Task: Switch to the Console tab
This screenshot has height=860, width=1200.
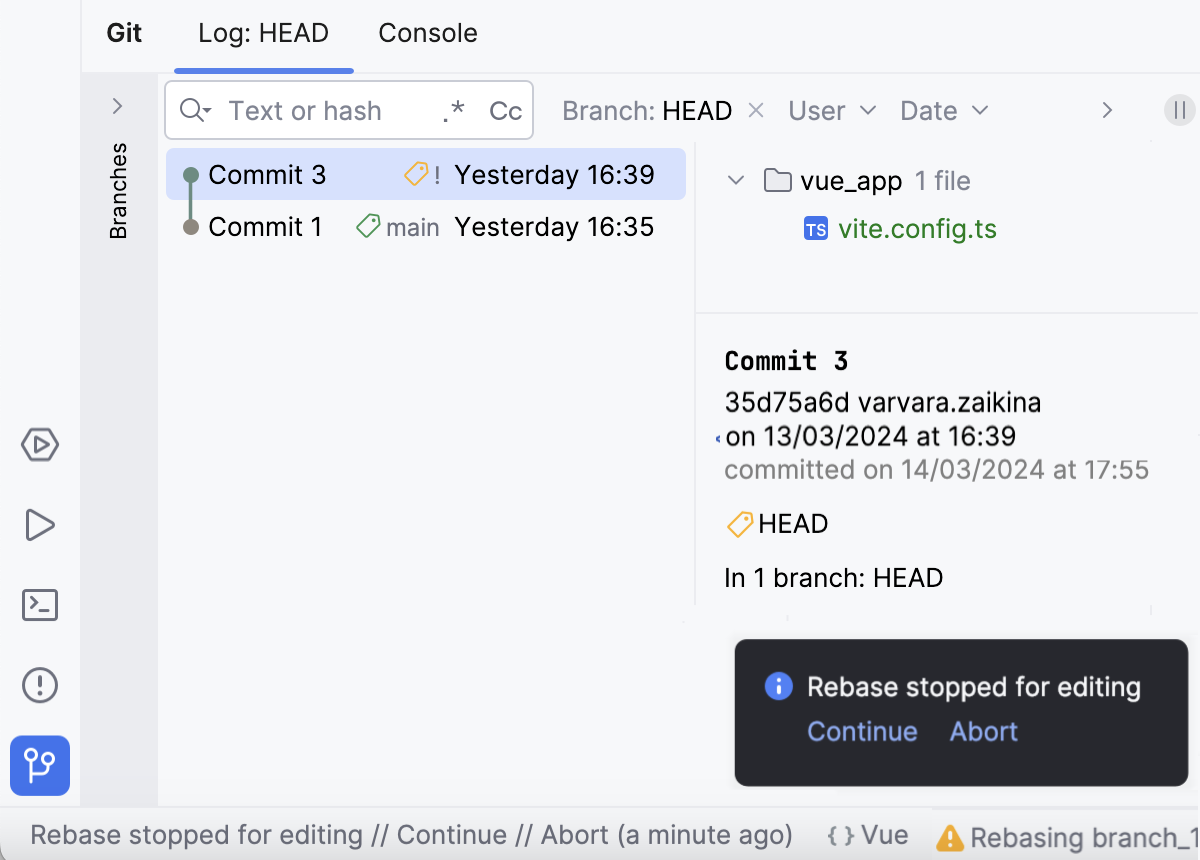Action: [427, 33]
